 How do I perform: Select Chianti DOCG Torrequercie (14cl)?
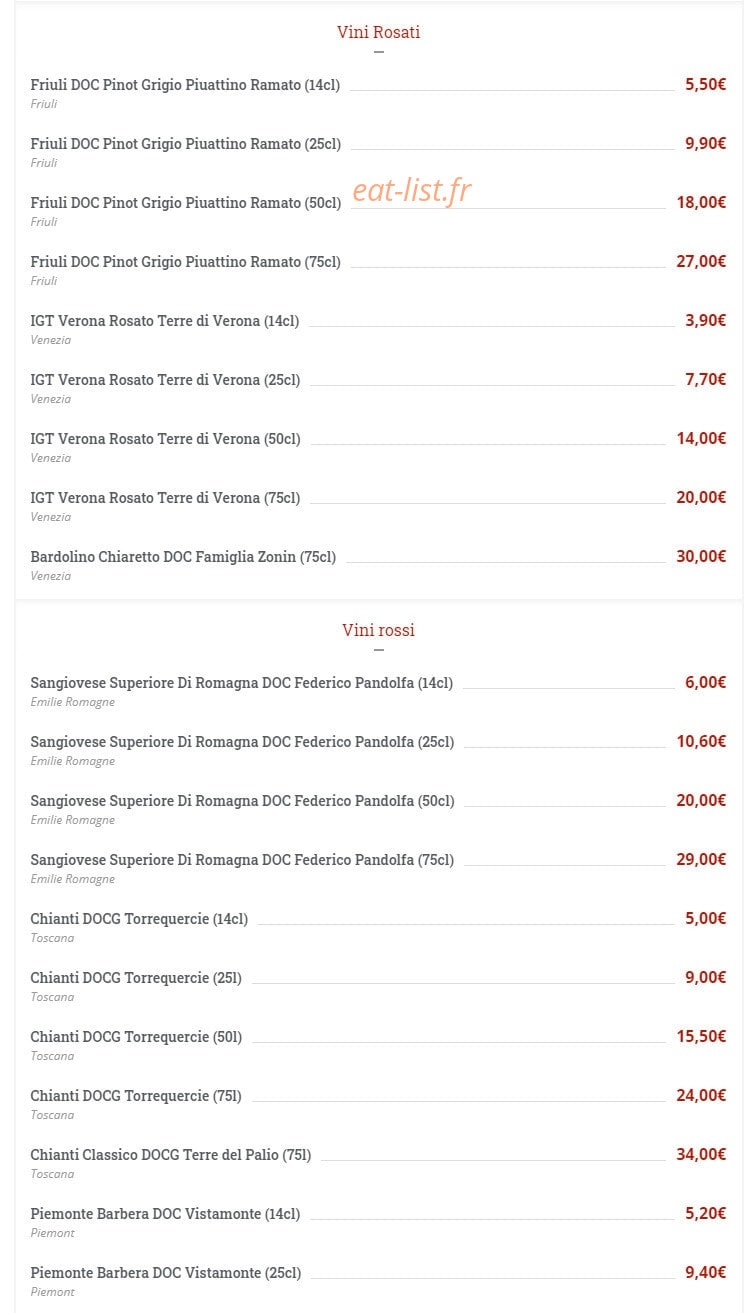(x=139, y=919)
